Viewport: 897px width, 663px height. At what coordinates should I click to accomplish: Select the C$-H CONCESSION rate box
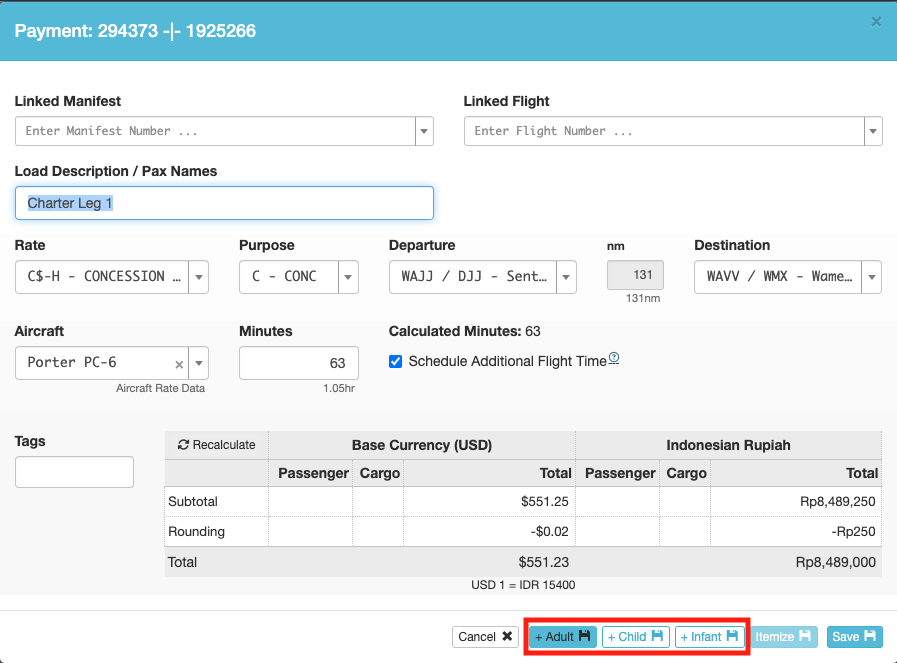tap(102, 277)
